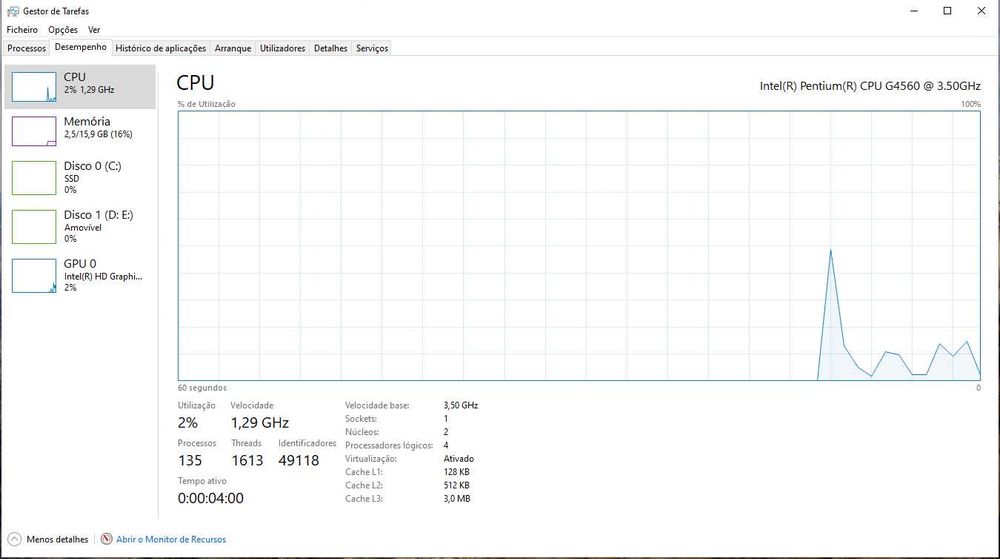Select Disco 1 (D: E:) graph thumbnail
The height and width of the screenshot is (559, 1000).
pos(34,226)
